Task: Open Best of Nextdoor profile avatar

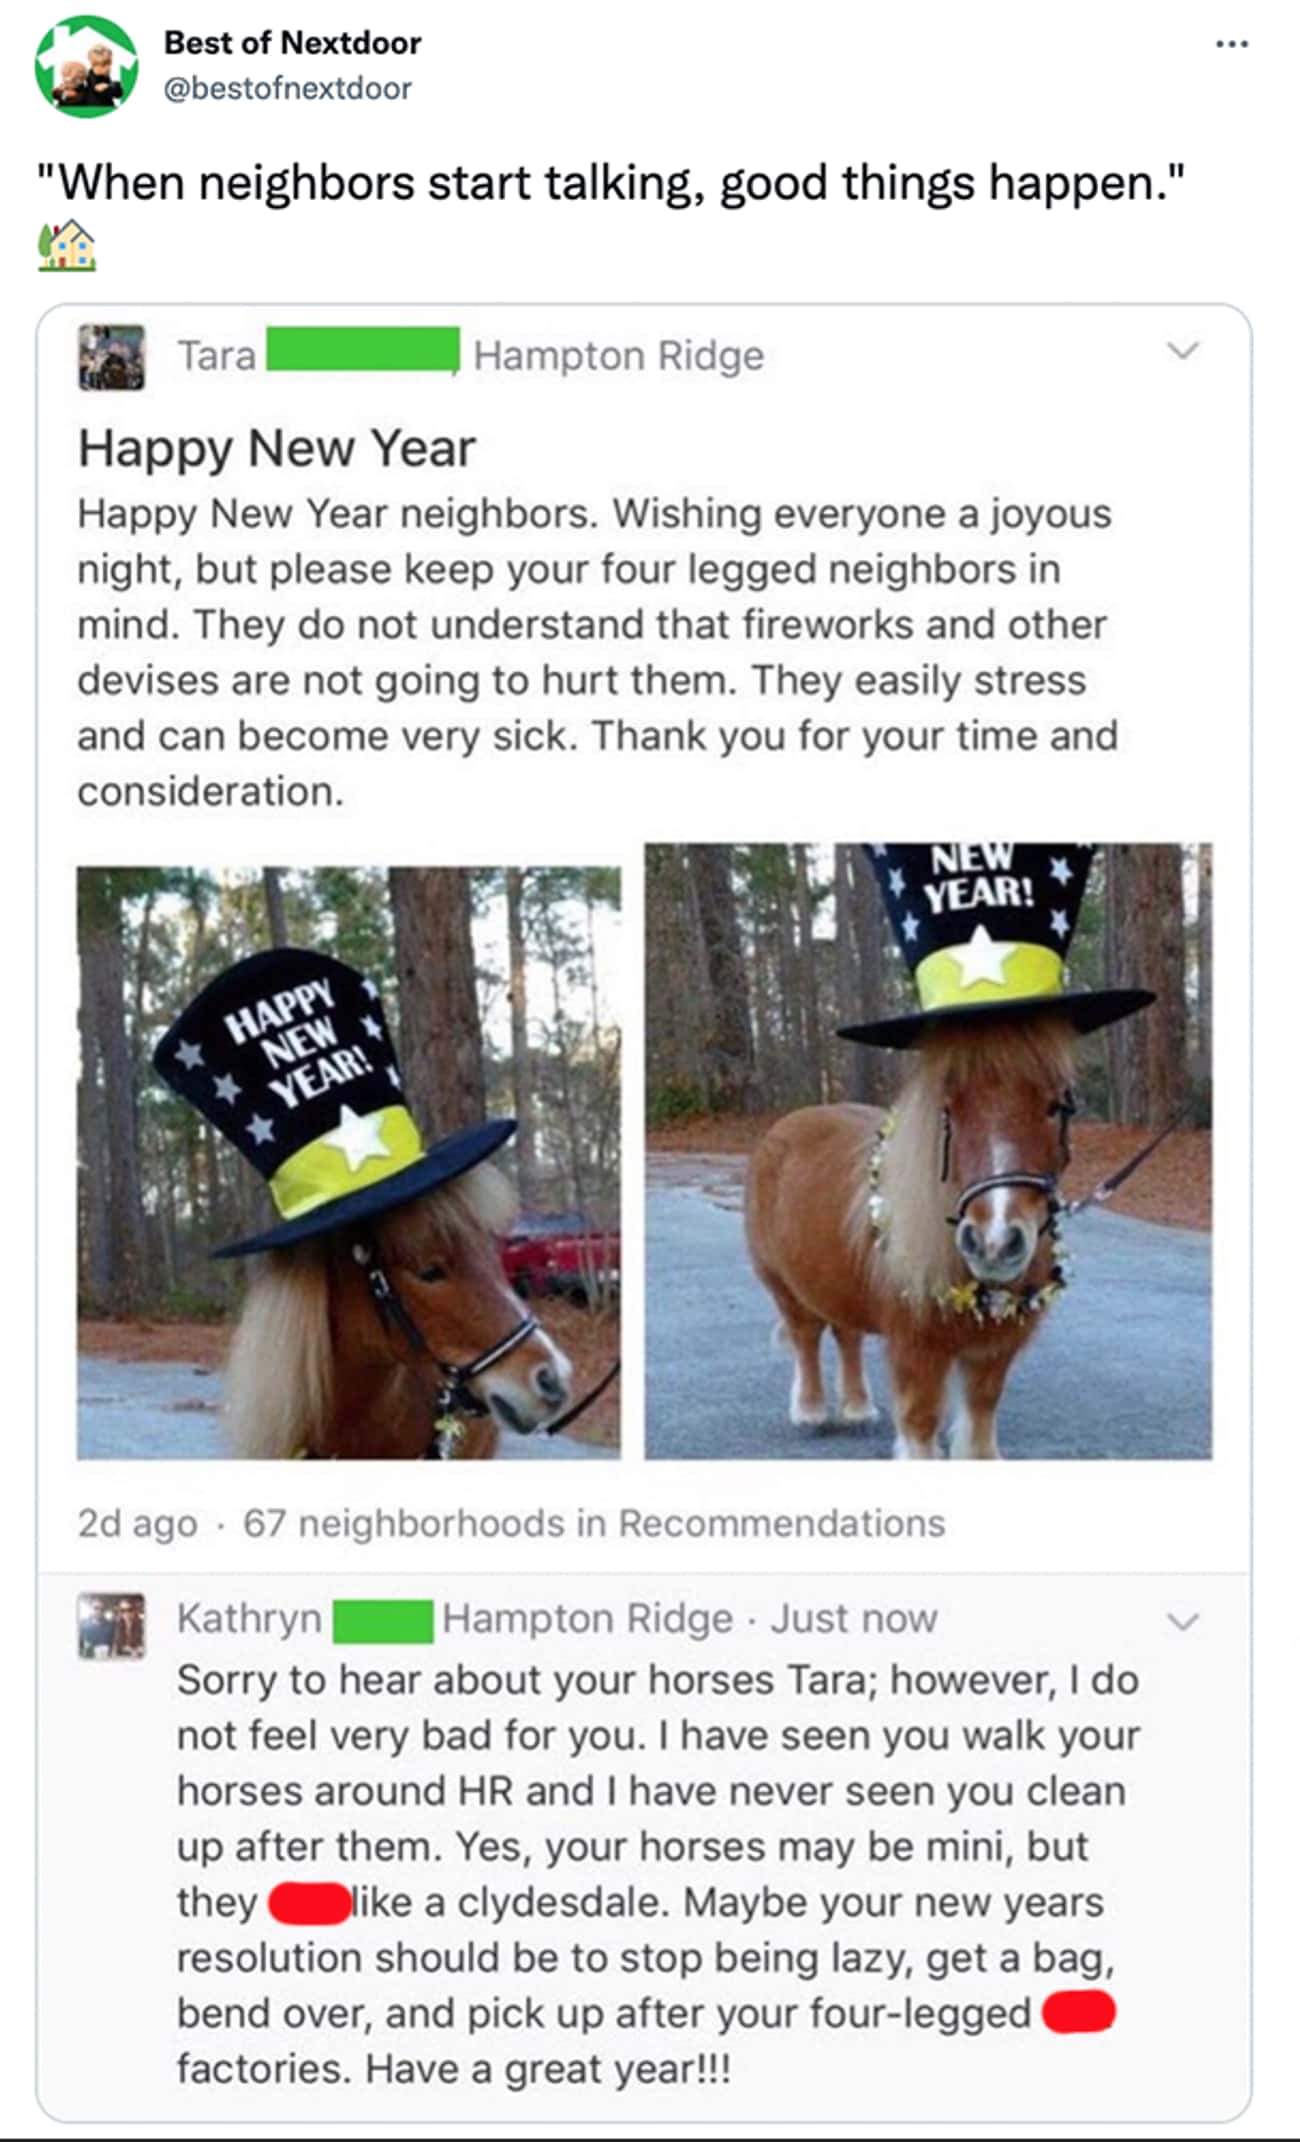Action: tap(86, 66)
